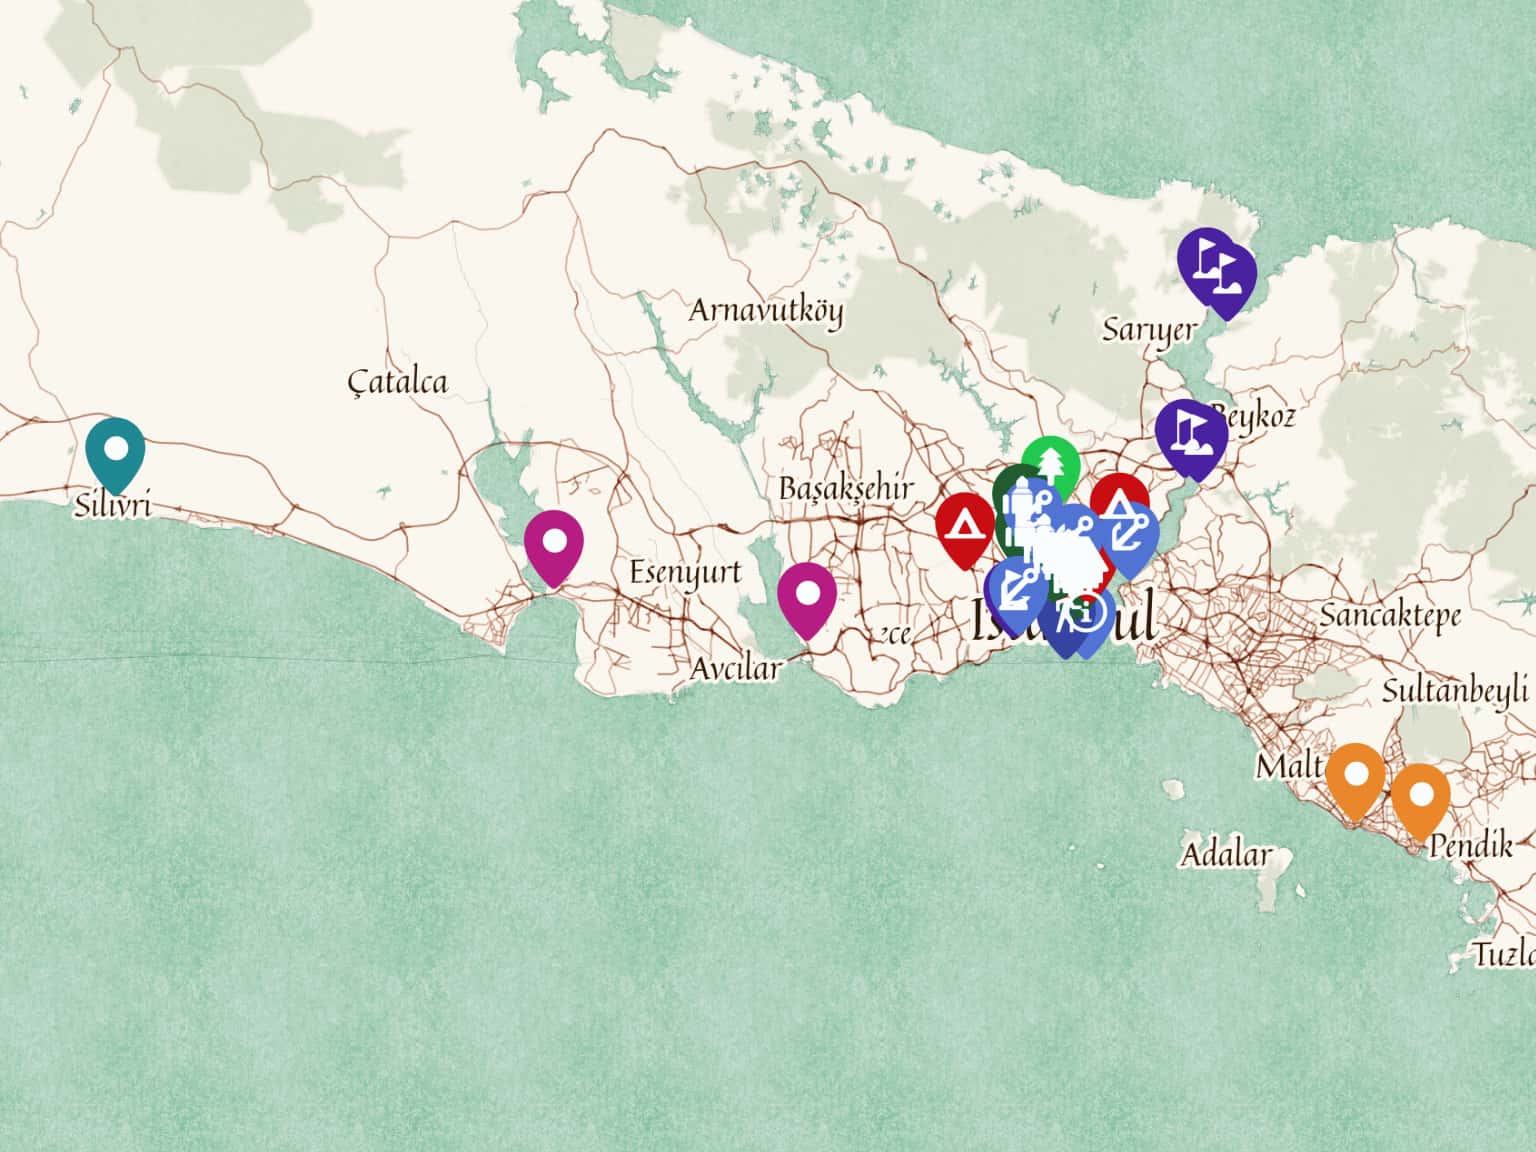Click the Sultanbeyli district label
This screenshot has width=1536, height=1152.
[x=1456, y=690]
